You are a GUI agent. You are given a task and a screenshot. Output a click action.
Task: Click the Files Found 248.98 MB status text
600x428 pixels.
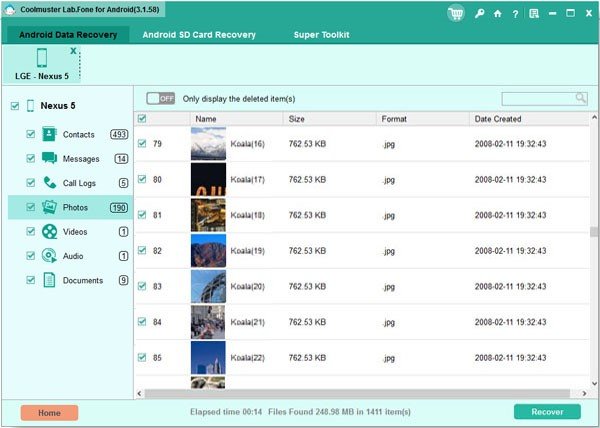click(x=339, y=412)
